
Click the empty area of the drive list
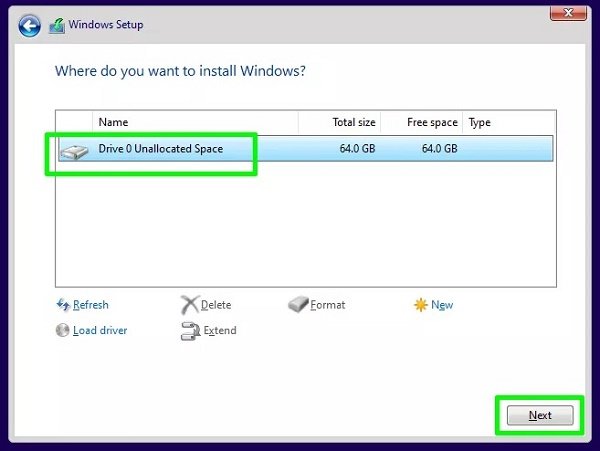(x=300, y=225)
